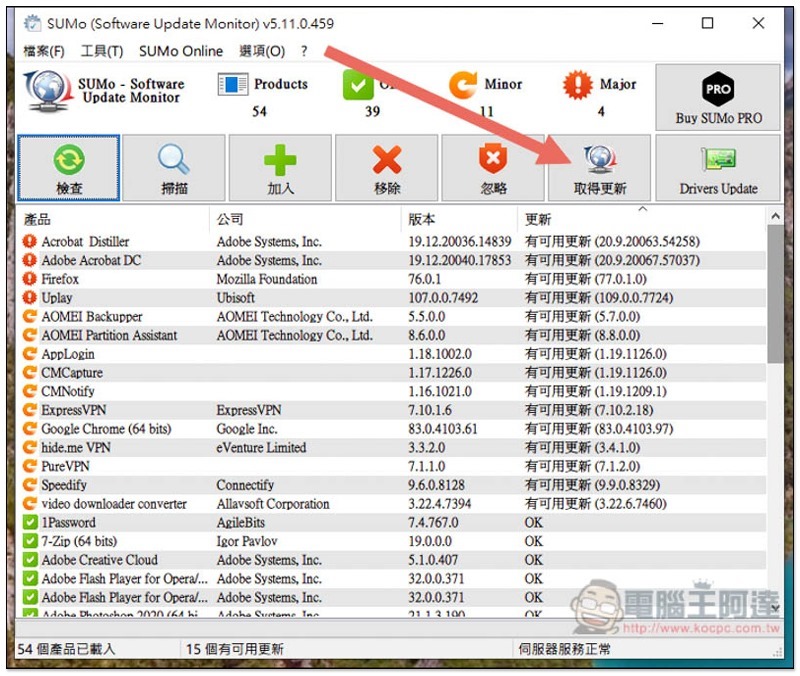Click the 移除 (Remove) red X button
Viewport: 800px width, 676px height.
[386, 168]
